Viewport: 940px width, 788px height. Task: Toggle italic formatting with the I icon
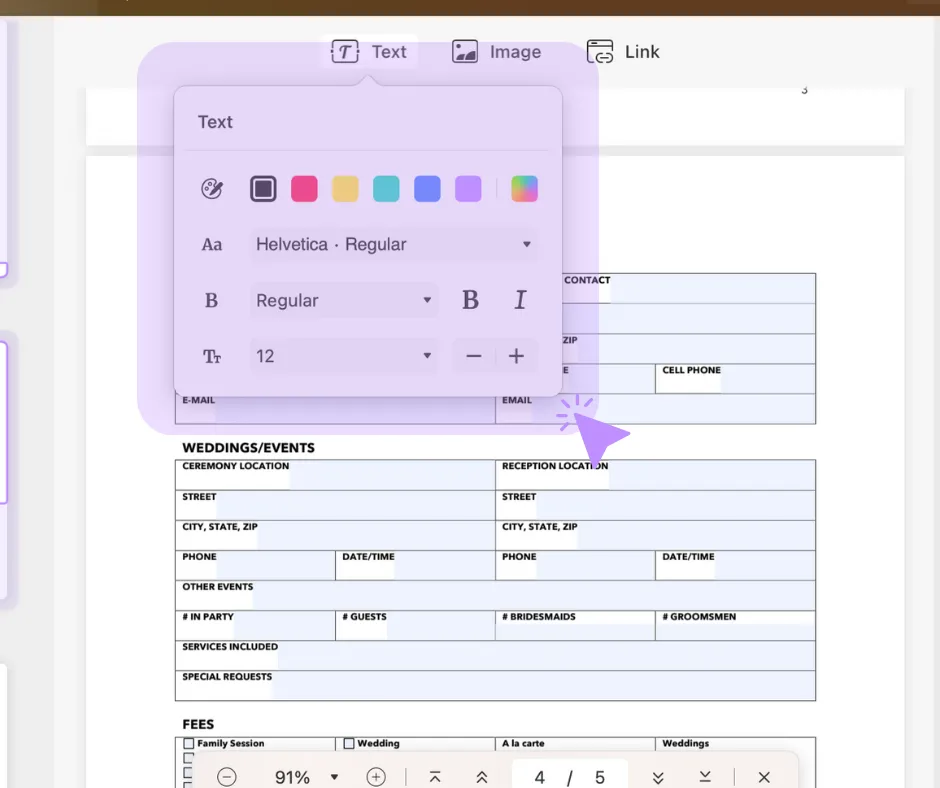coord(519,300)
